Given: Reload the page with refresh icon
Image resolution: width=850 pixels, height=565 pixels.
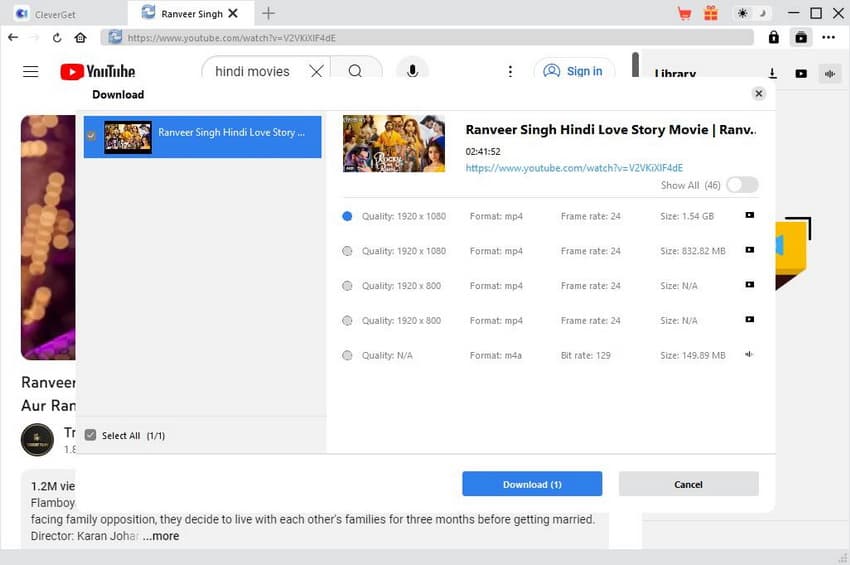Looking at the screenshot, I should click(x=57, y=37).
